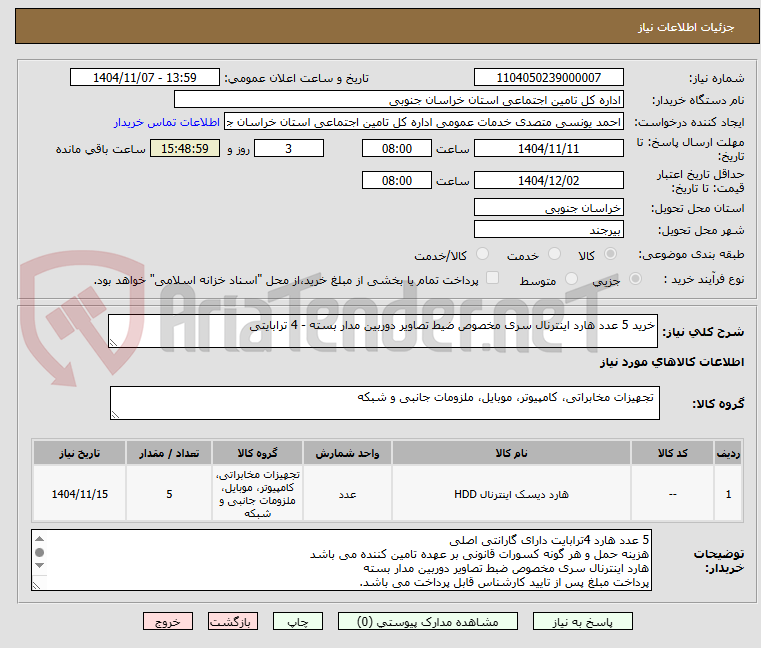Viewport: 761px width, 648px height.
Task: Click the تعداد / مقدار column header
Action: pos(169,453)
